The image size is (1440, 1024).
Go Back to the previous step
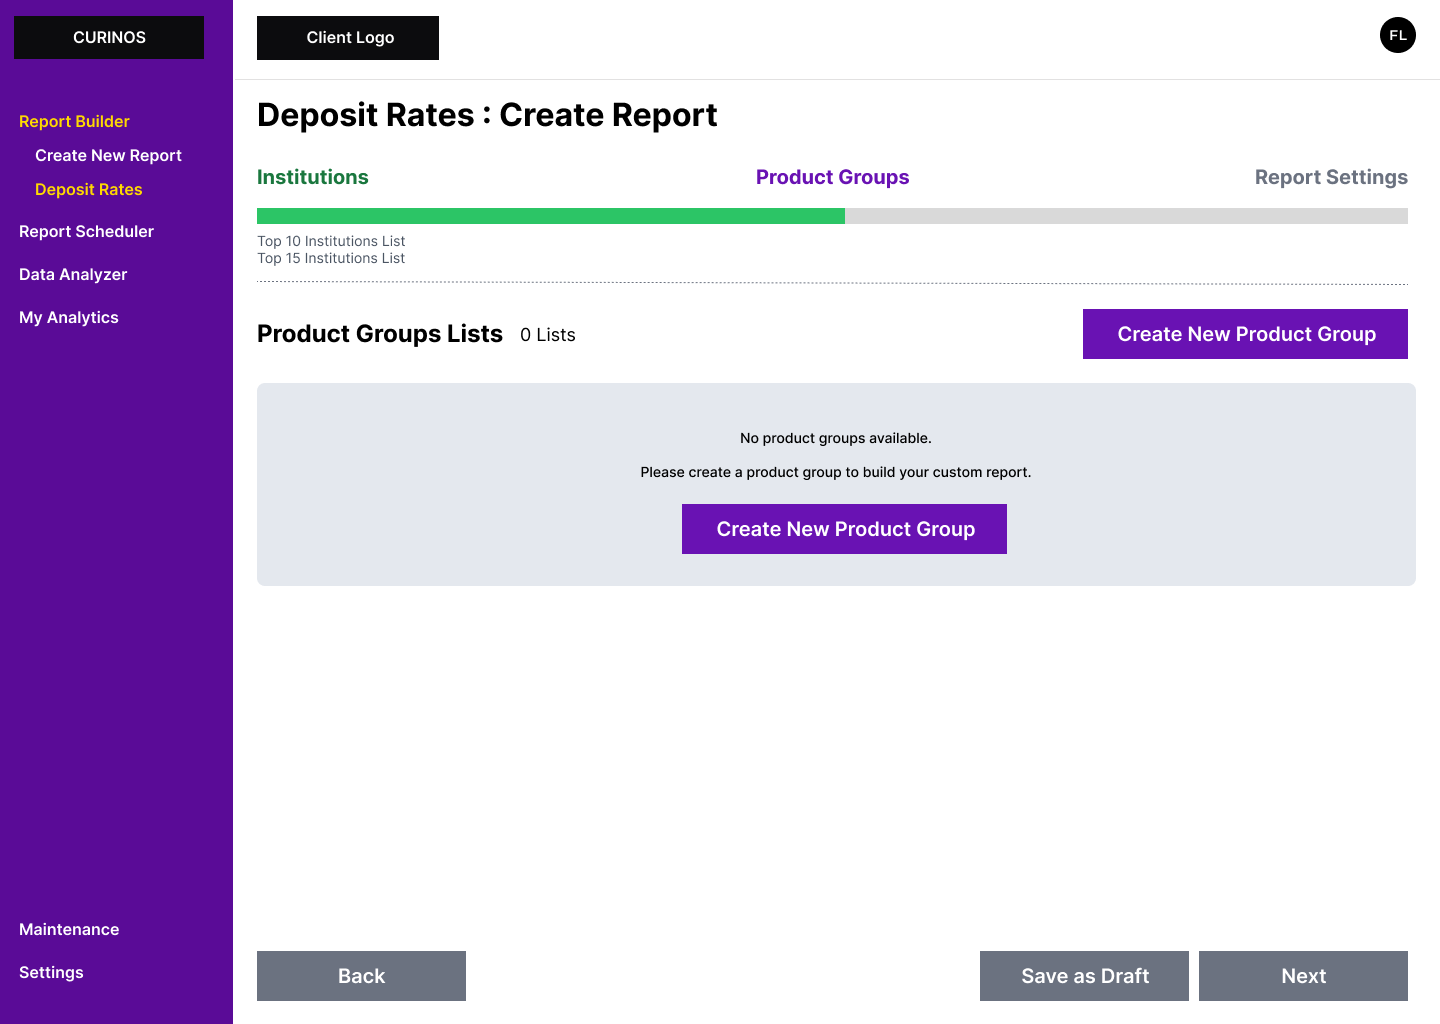361,976
